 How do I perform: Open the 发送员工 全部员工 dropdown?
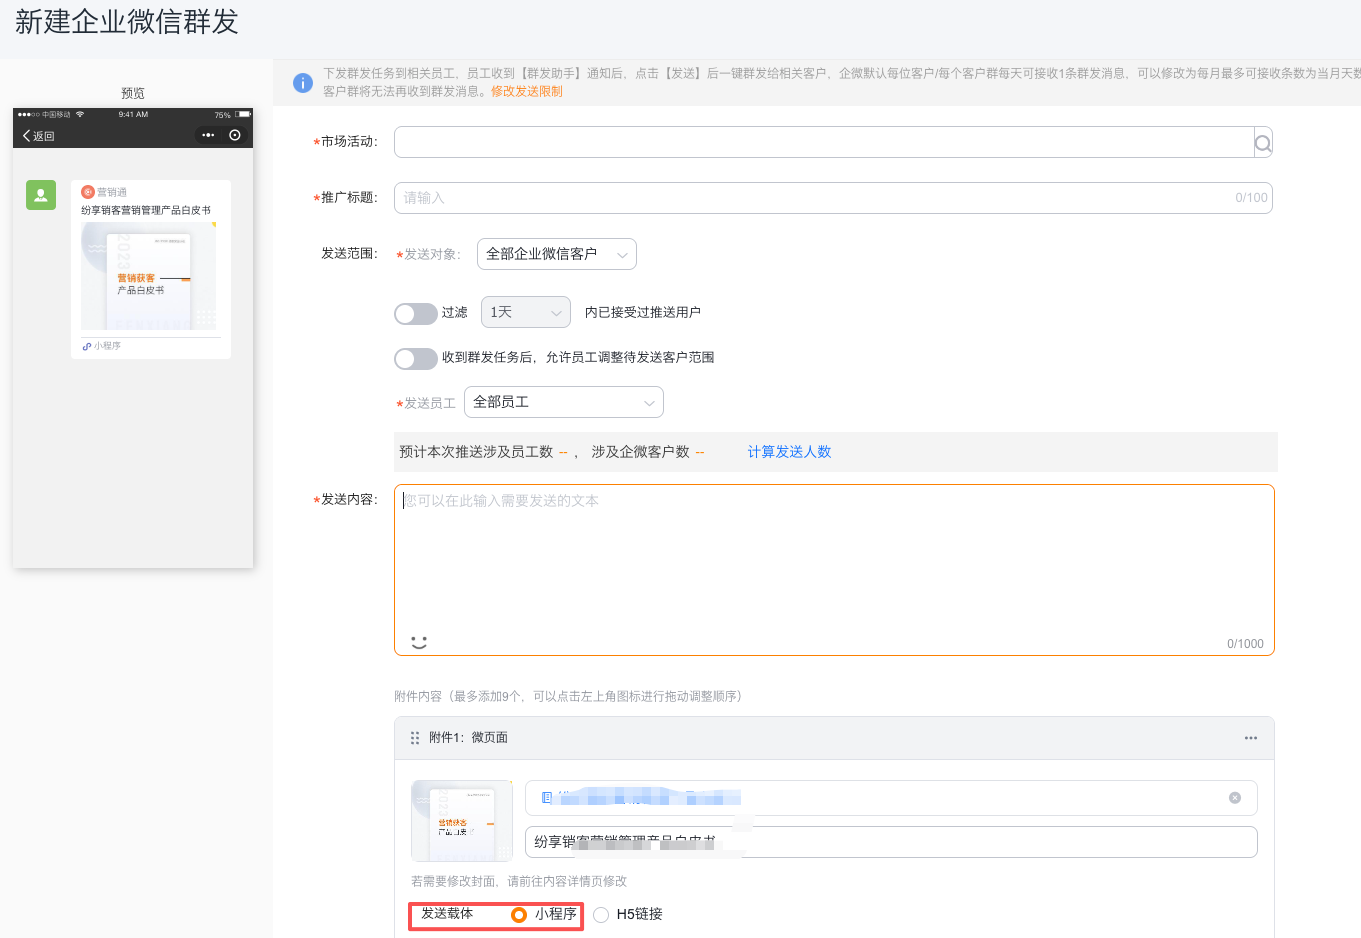pos(563,402)
